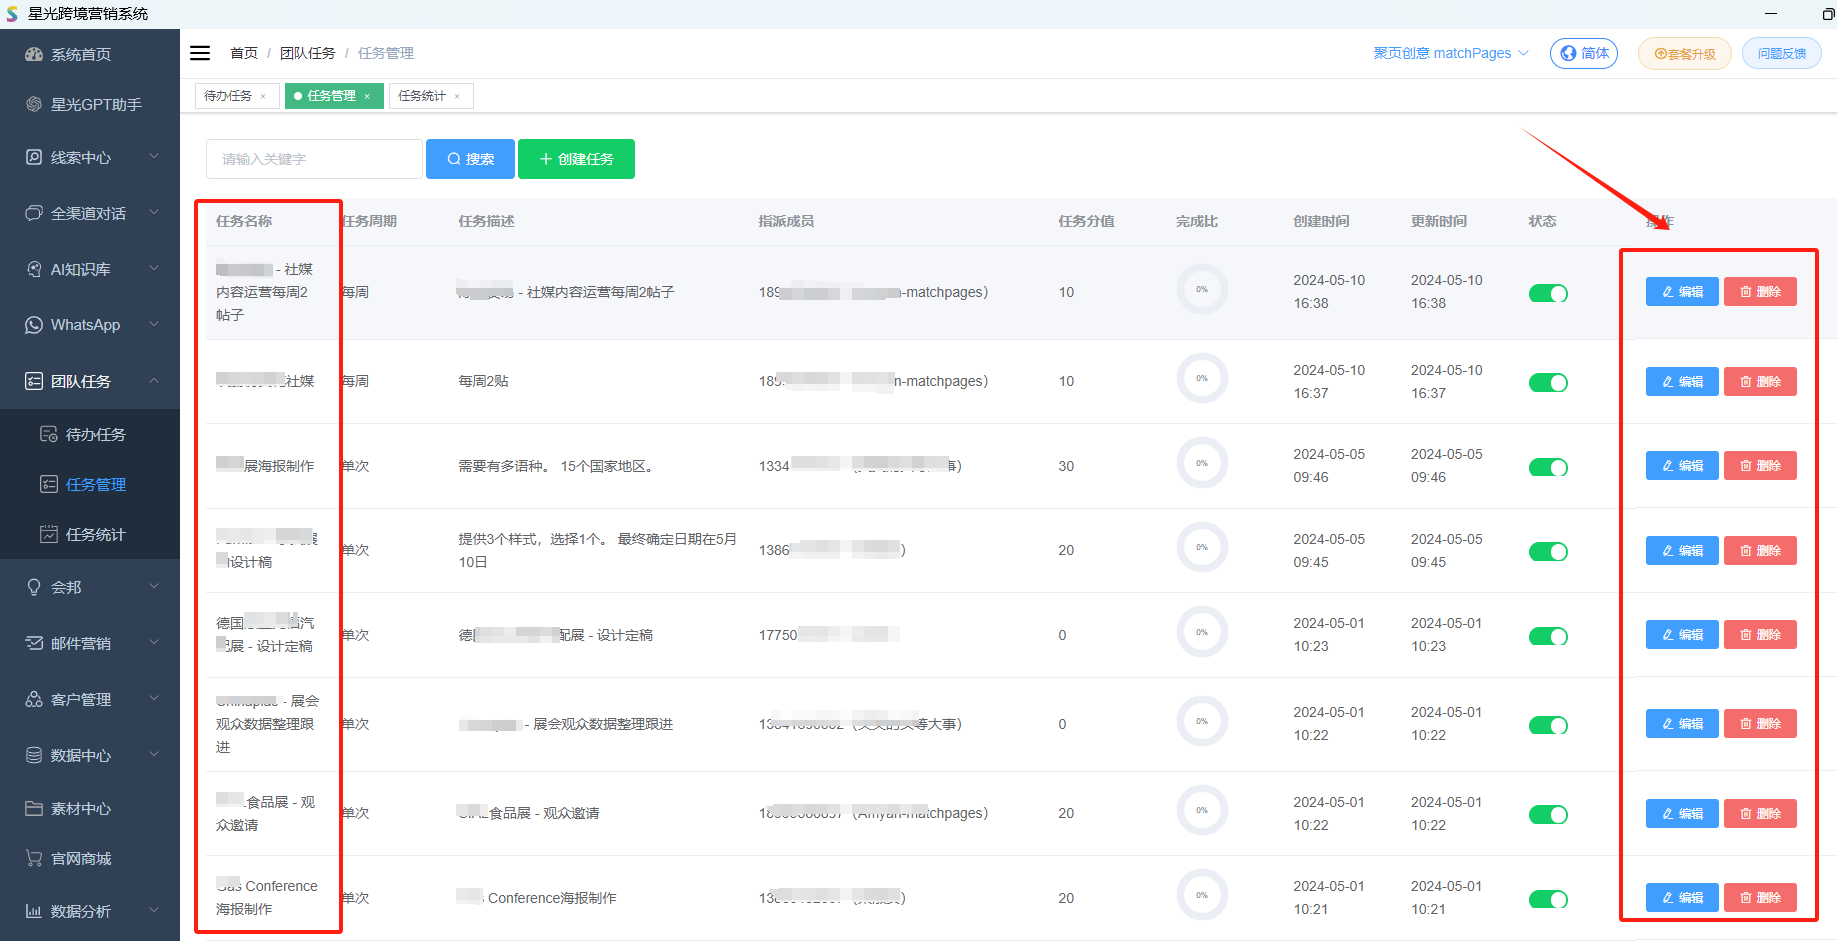Expand 邮件营销 menu chevron
This screenshot has width=1837, height=941.
coord(154,643)
